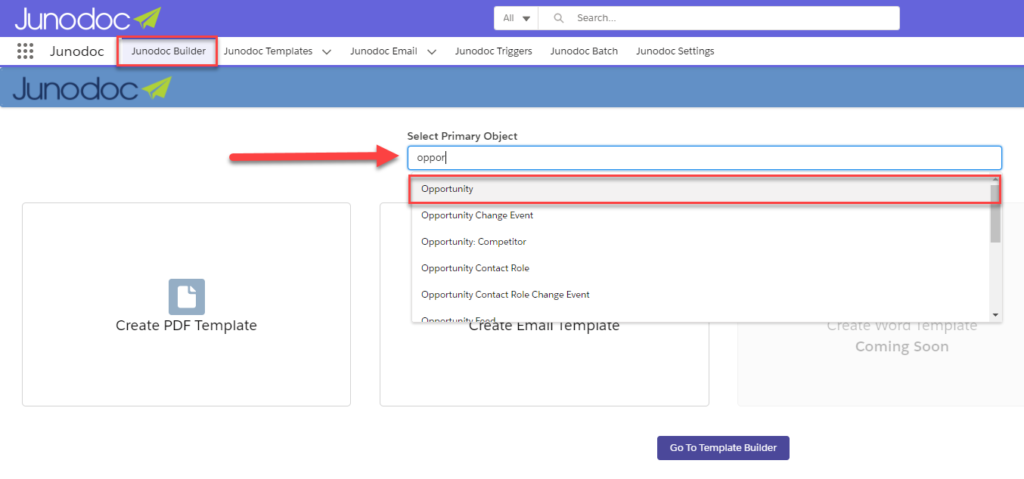Click the Junodoc banner logo below the tabs
The image size is (1024, 479).
[91, 88]
